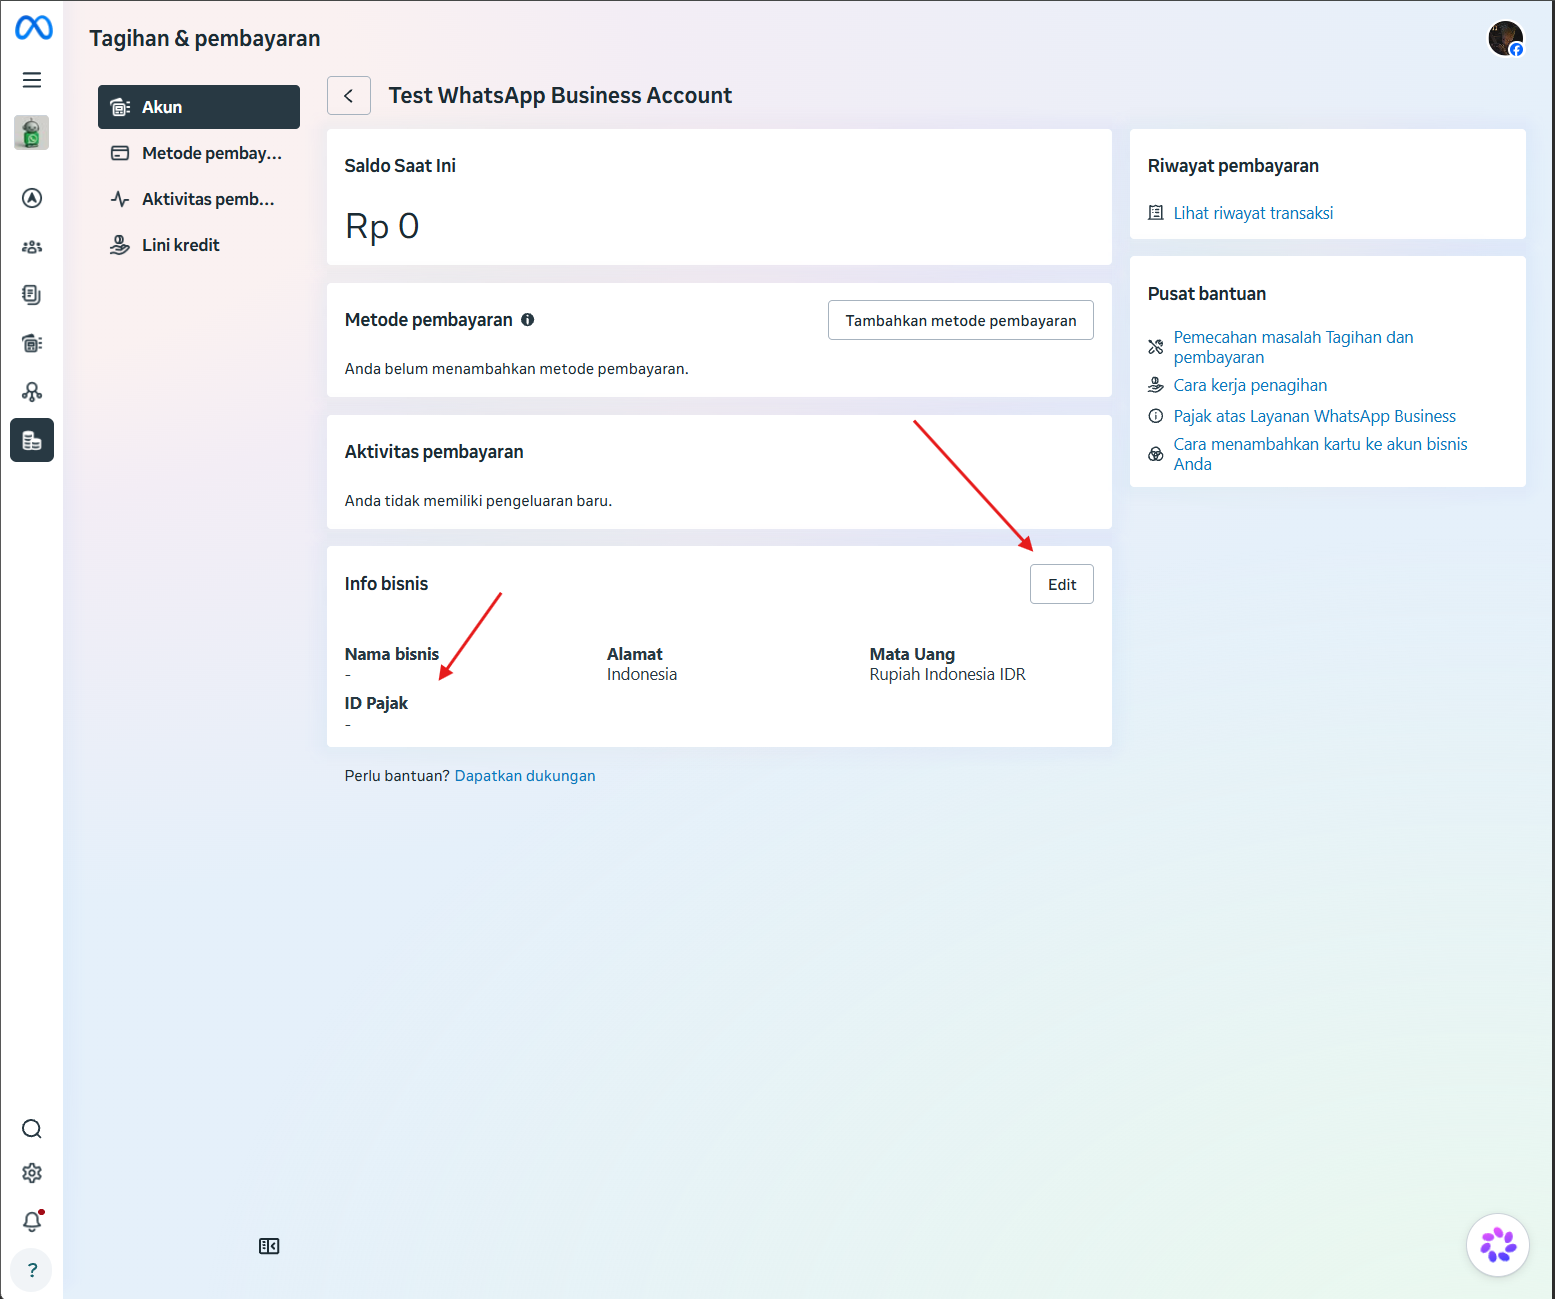Click the Riwayat pembayaran heading
Viewport: 1555px width, 1299px height.
1233,166
